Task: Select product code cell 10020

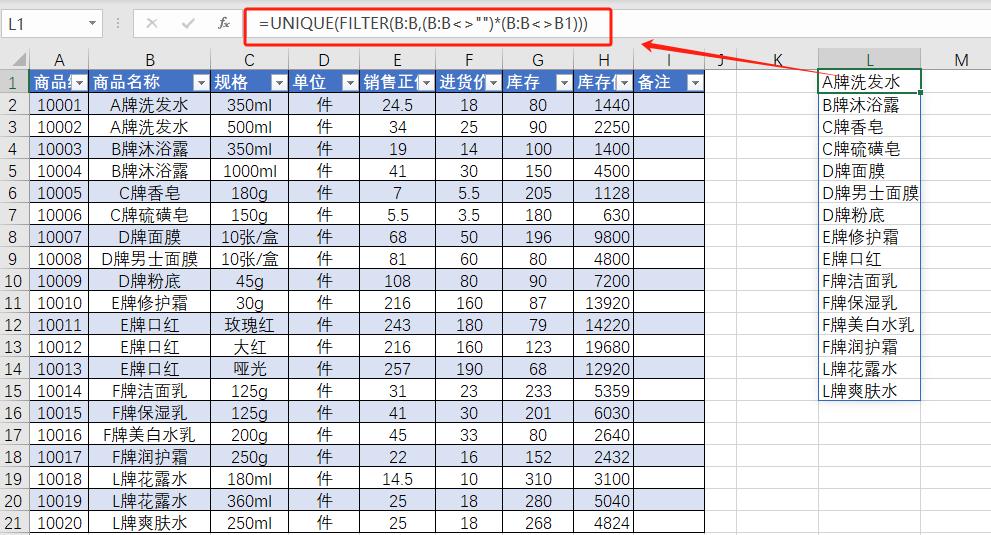Action: coord(59,523)
